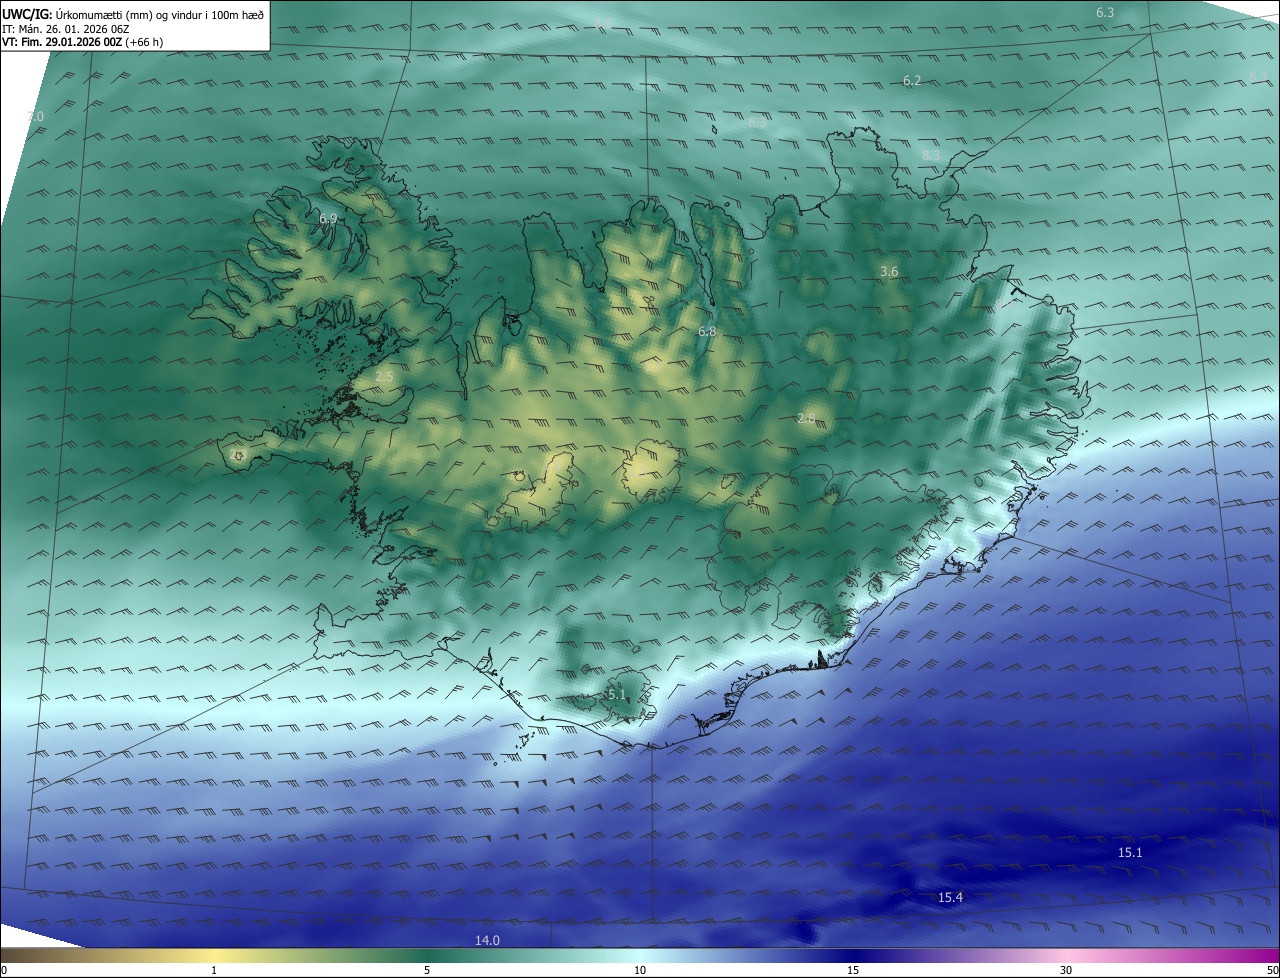This screenshot has height=978, width=1280.
Task: Click the 2.5 value on the map
Action: [x=384, y=376]
